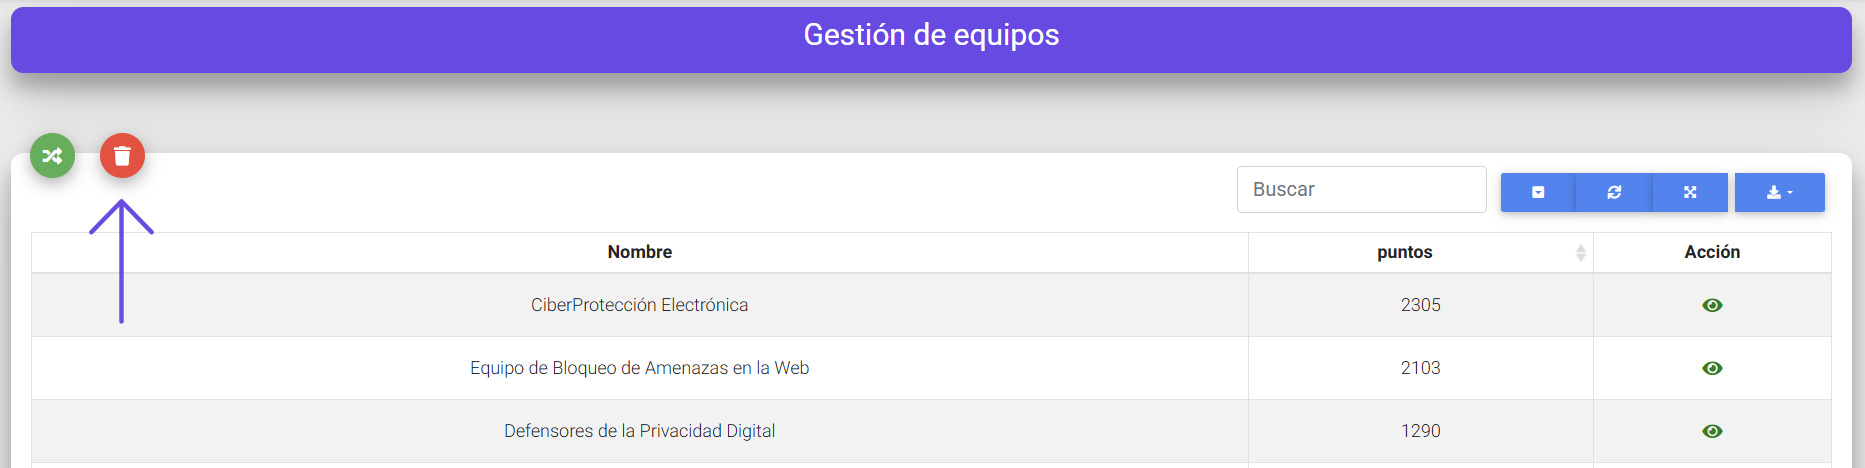Open the column toggle caret dropdown
Viewport: 1865px width, 468px height.
click(x=1538, y=192)
